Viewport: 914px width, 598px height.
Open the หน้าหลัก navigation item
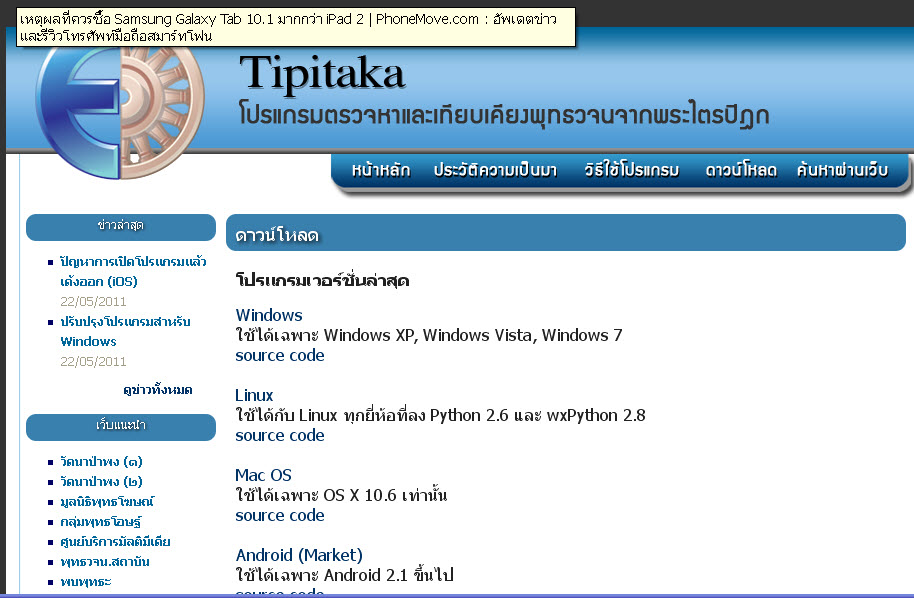(381, 170)
